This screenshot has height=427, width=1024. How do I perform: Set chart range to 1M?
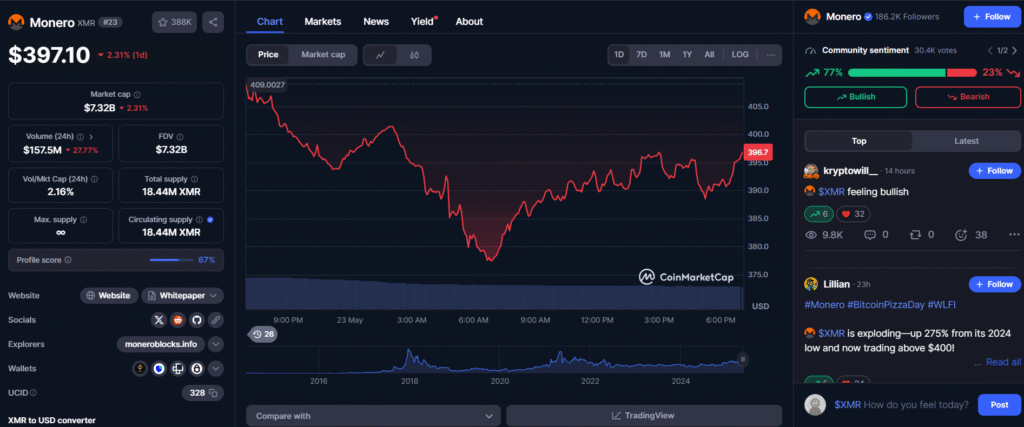coord(664,55)
